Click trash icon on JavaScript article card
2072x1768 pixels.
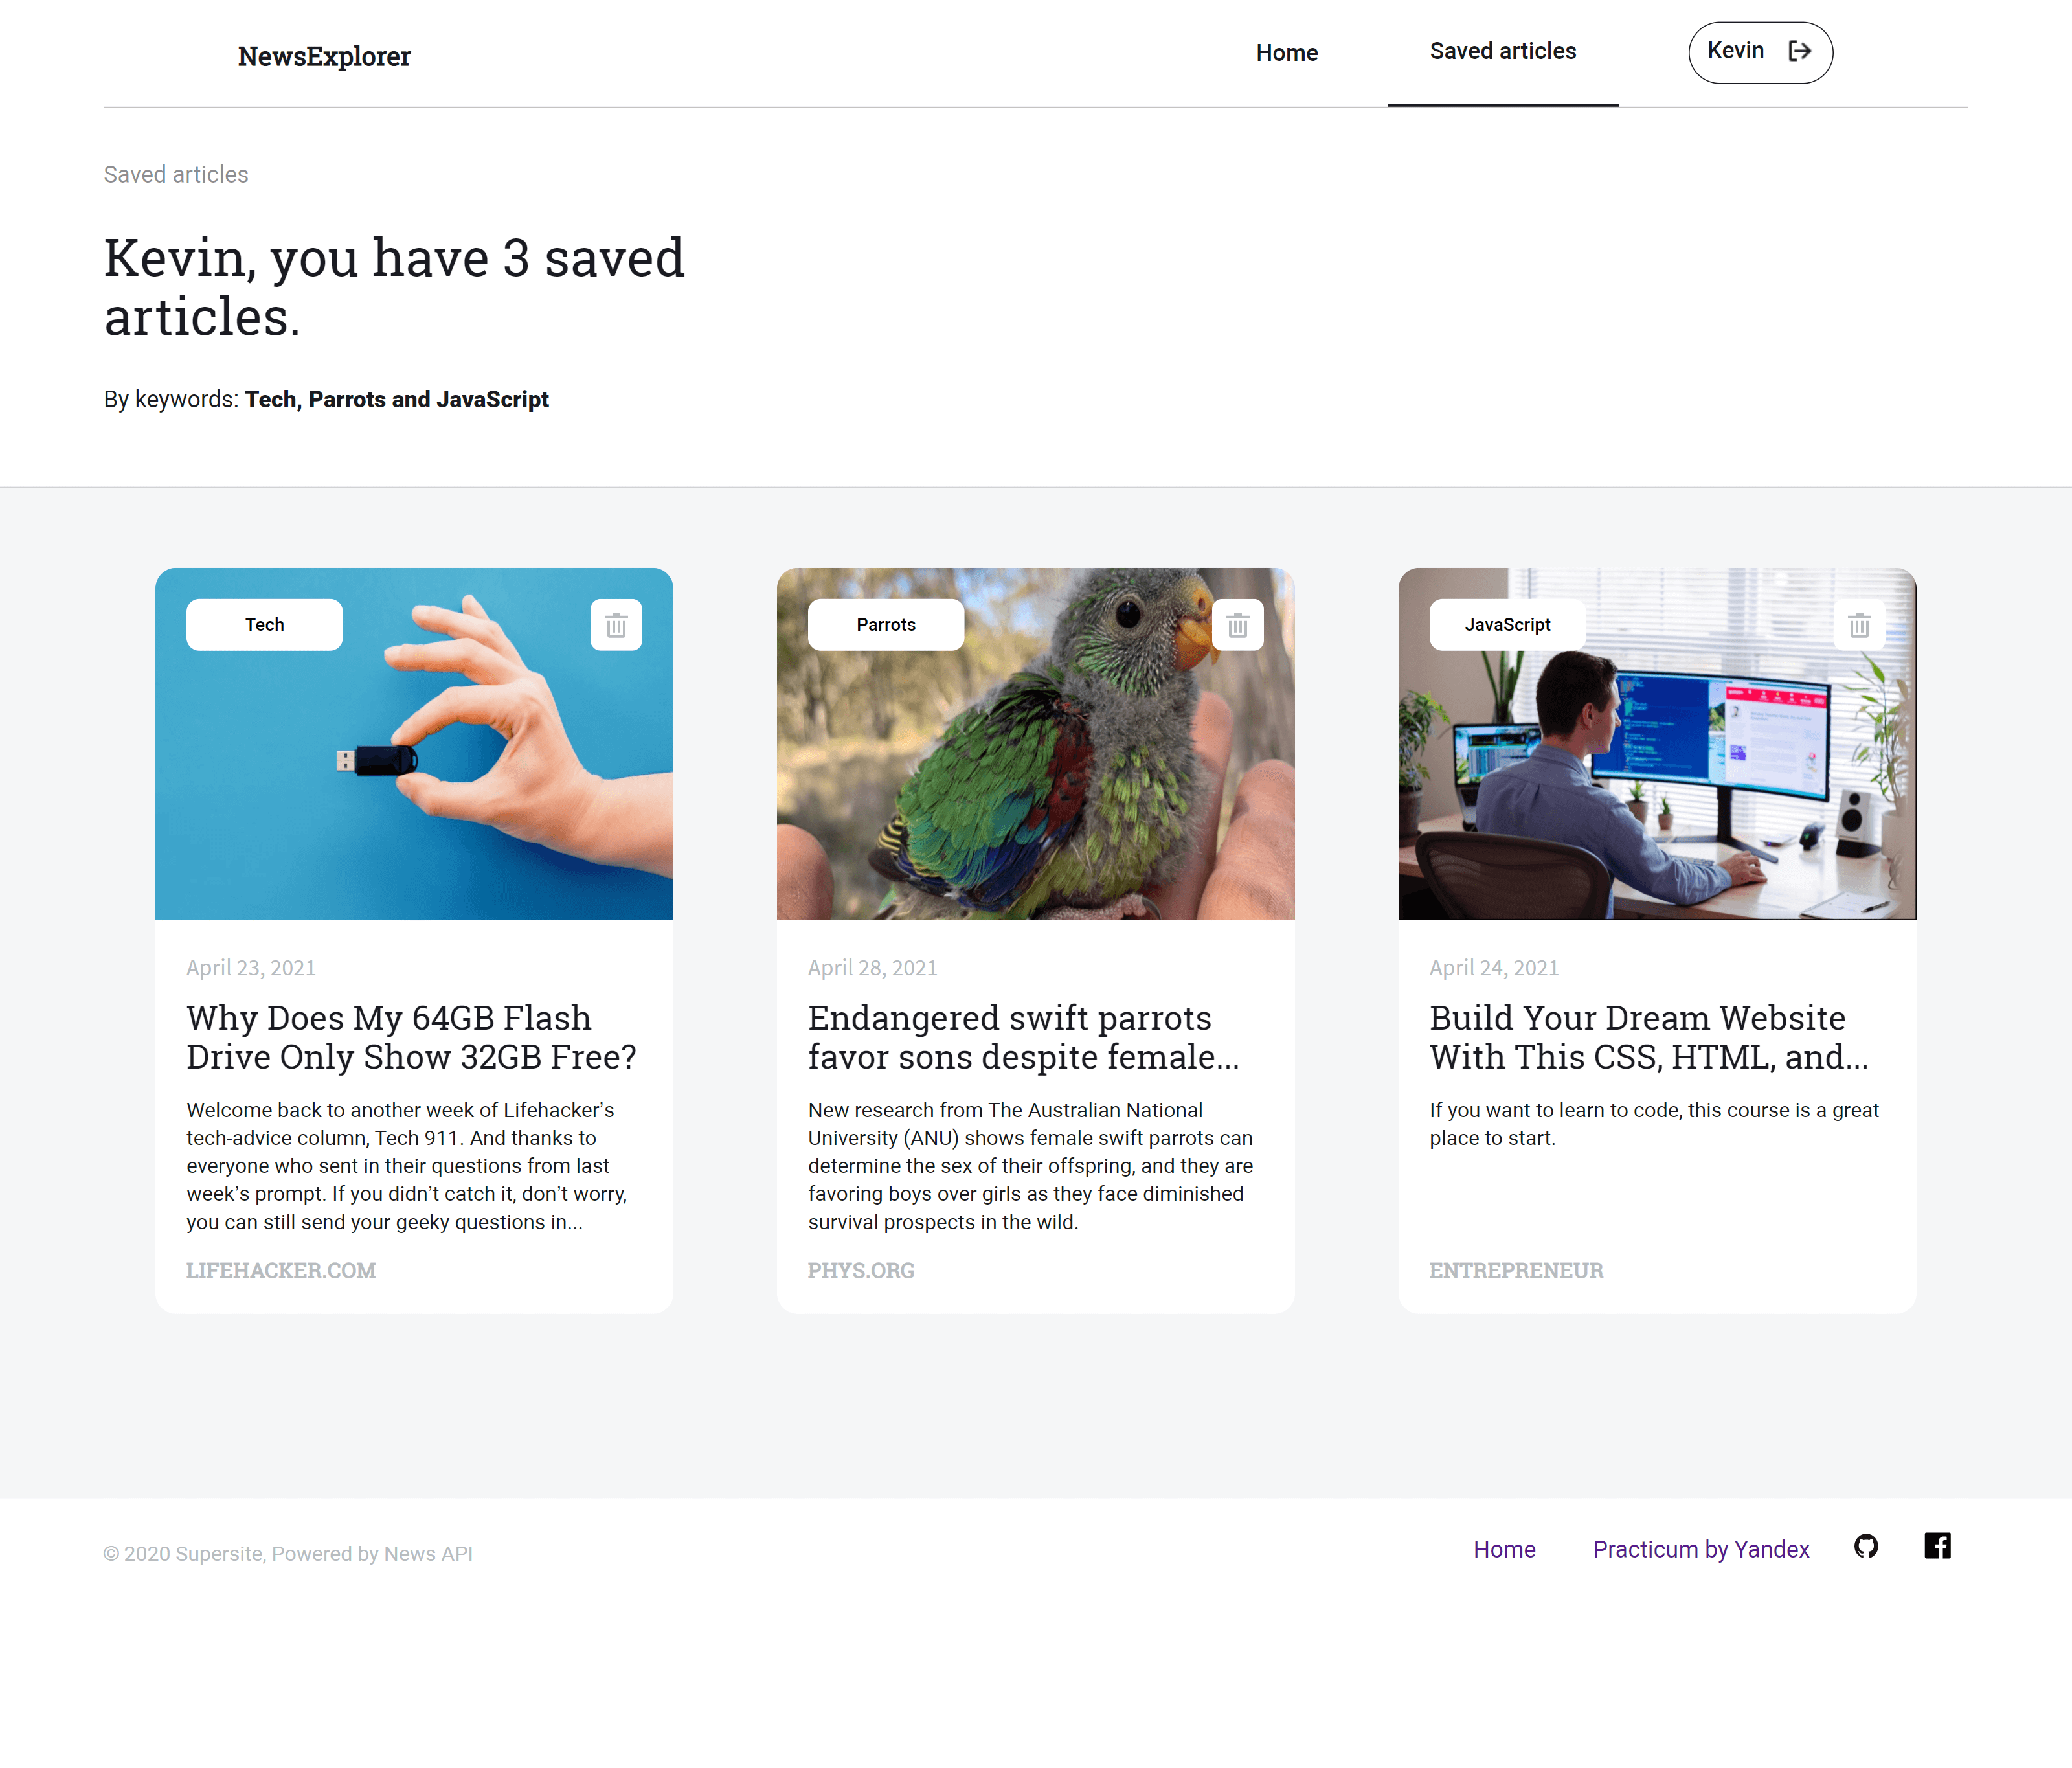pyautogui.click(x=1859, y=625)
